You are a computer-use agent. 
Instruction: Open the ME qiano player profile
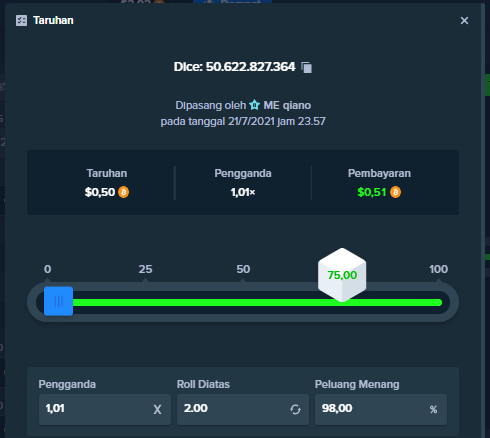click(287, 105)
